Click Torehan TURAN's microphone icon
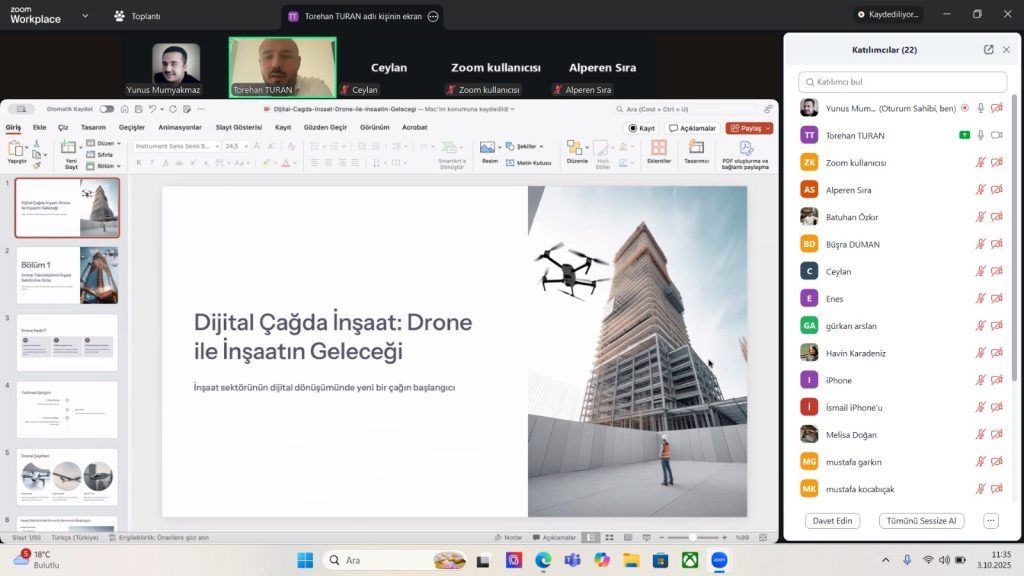The image size is (1024, 576). 981,135
